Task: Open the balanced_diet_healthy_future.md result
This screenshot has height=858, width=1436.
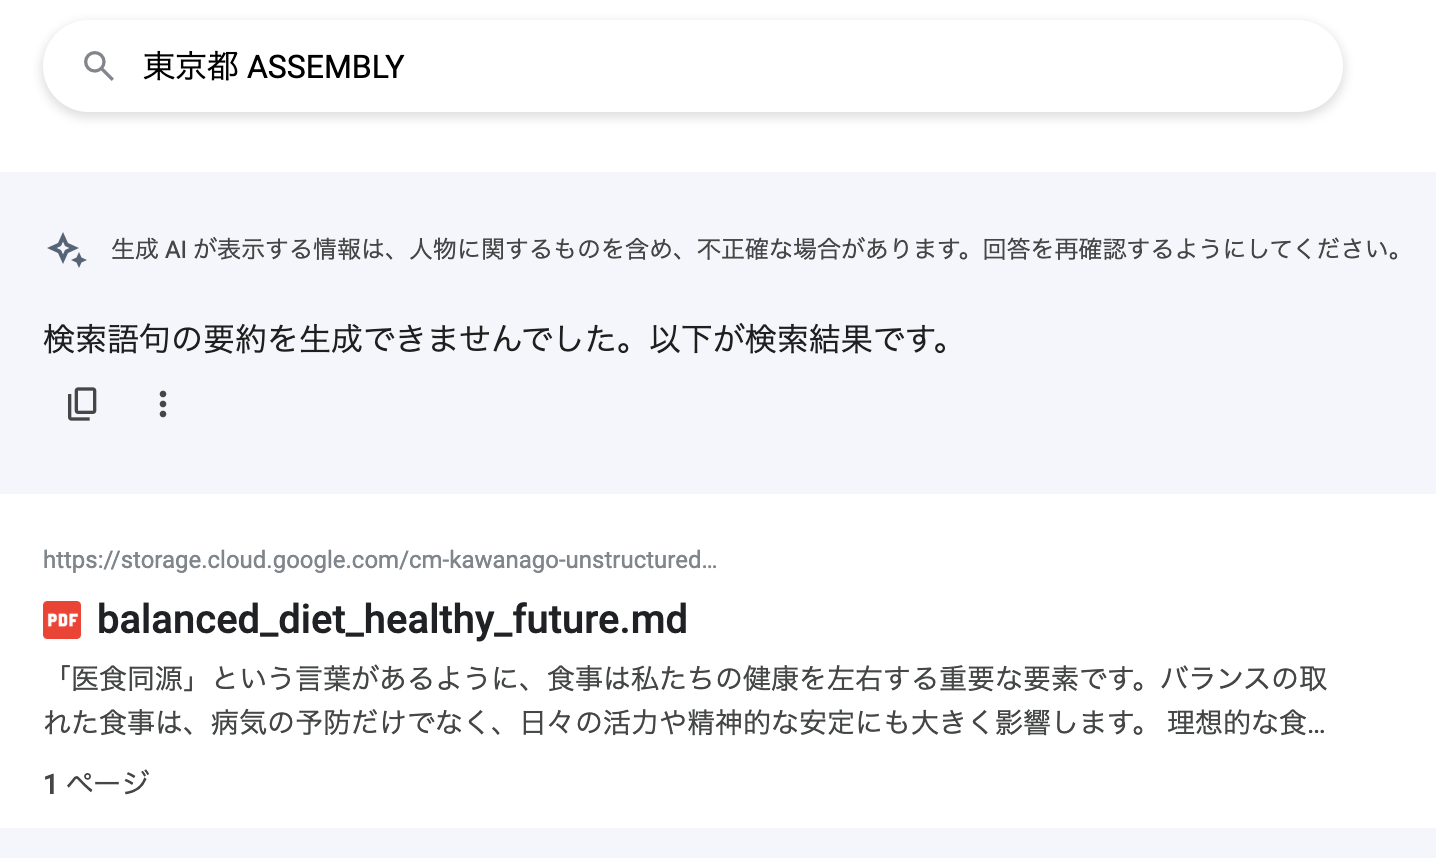Action: (x=392, y=620)
